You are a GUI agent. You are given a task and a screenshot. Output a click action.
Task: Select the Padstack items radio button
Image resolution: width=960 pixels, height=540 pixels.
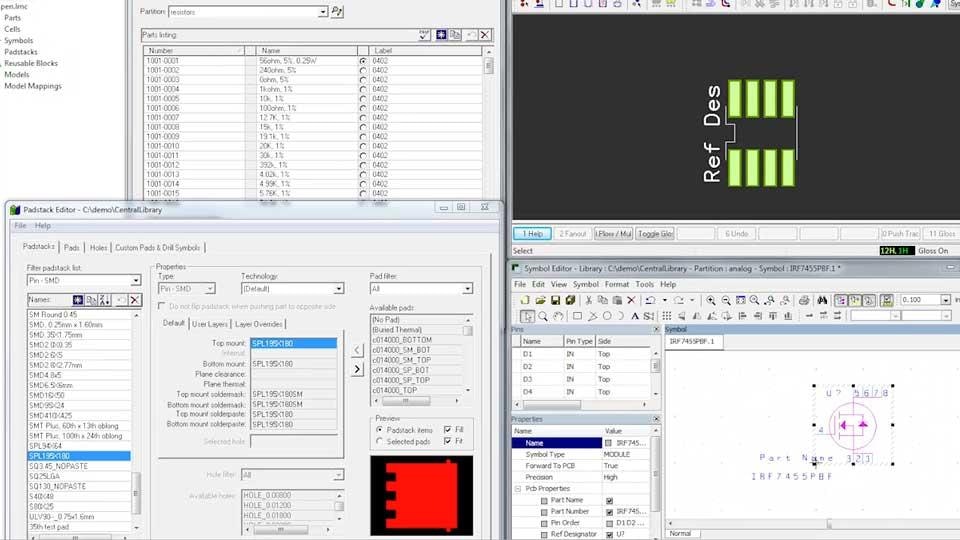[380, 430]
